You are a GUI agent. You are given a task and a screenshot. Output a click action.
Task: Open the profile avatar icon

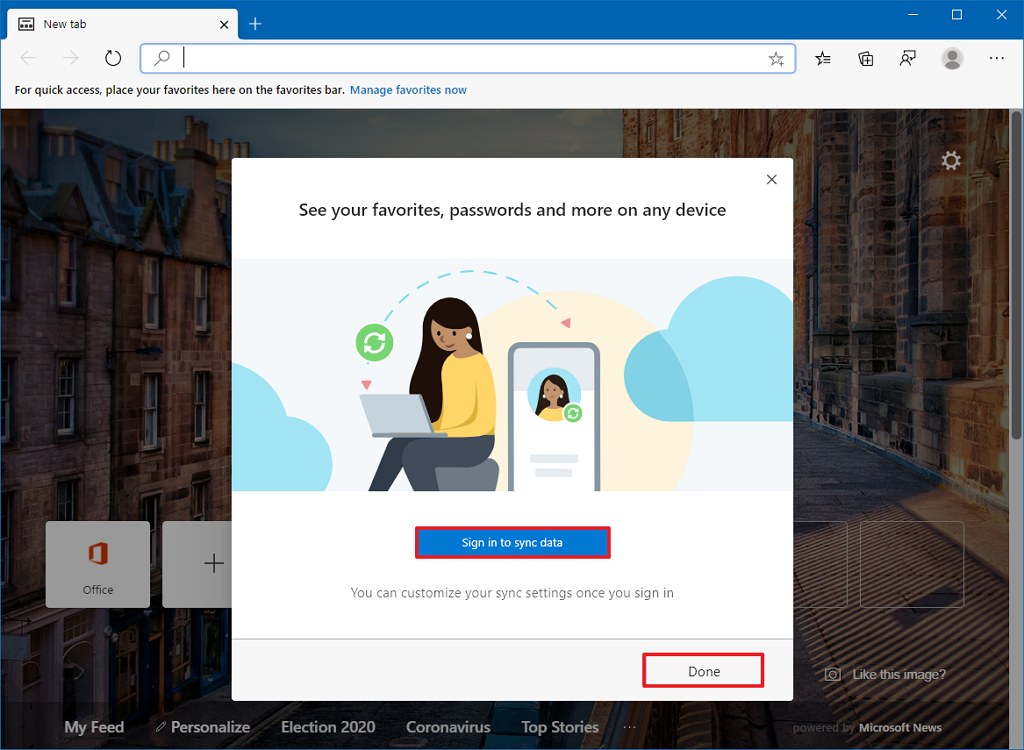pyautogui.click(x=952, y=59)
